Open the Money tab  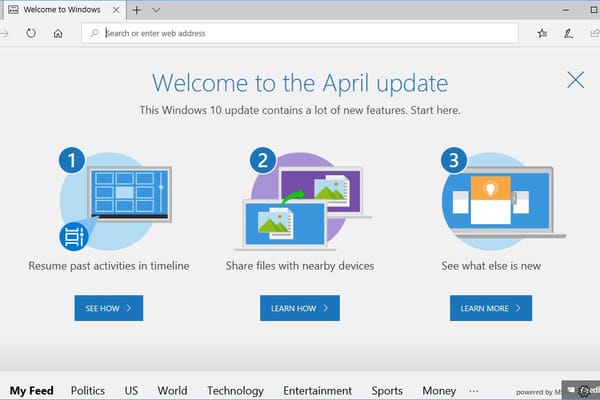(x=439, y=390)
